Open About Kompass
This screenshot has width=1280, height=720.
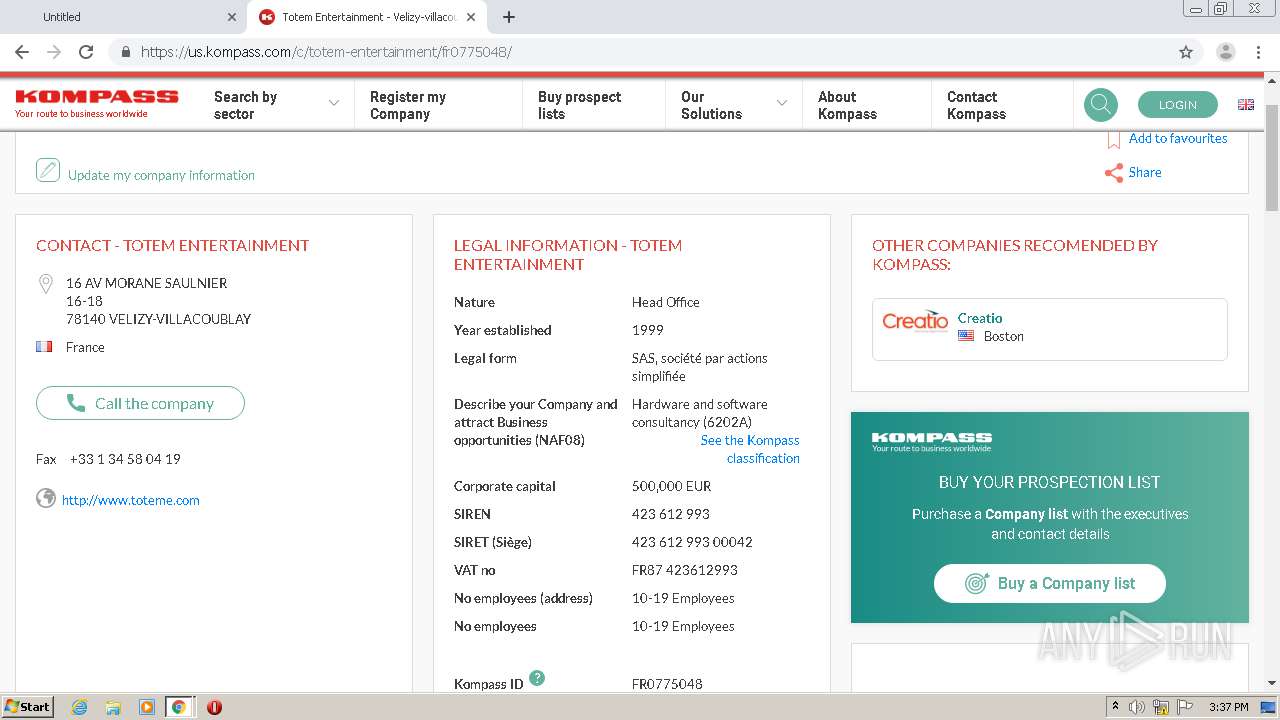pyautogui.click(x=847, y=105)
